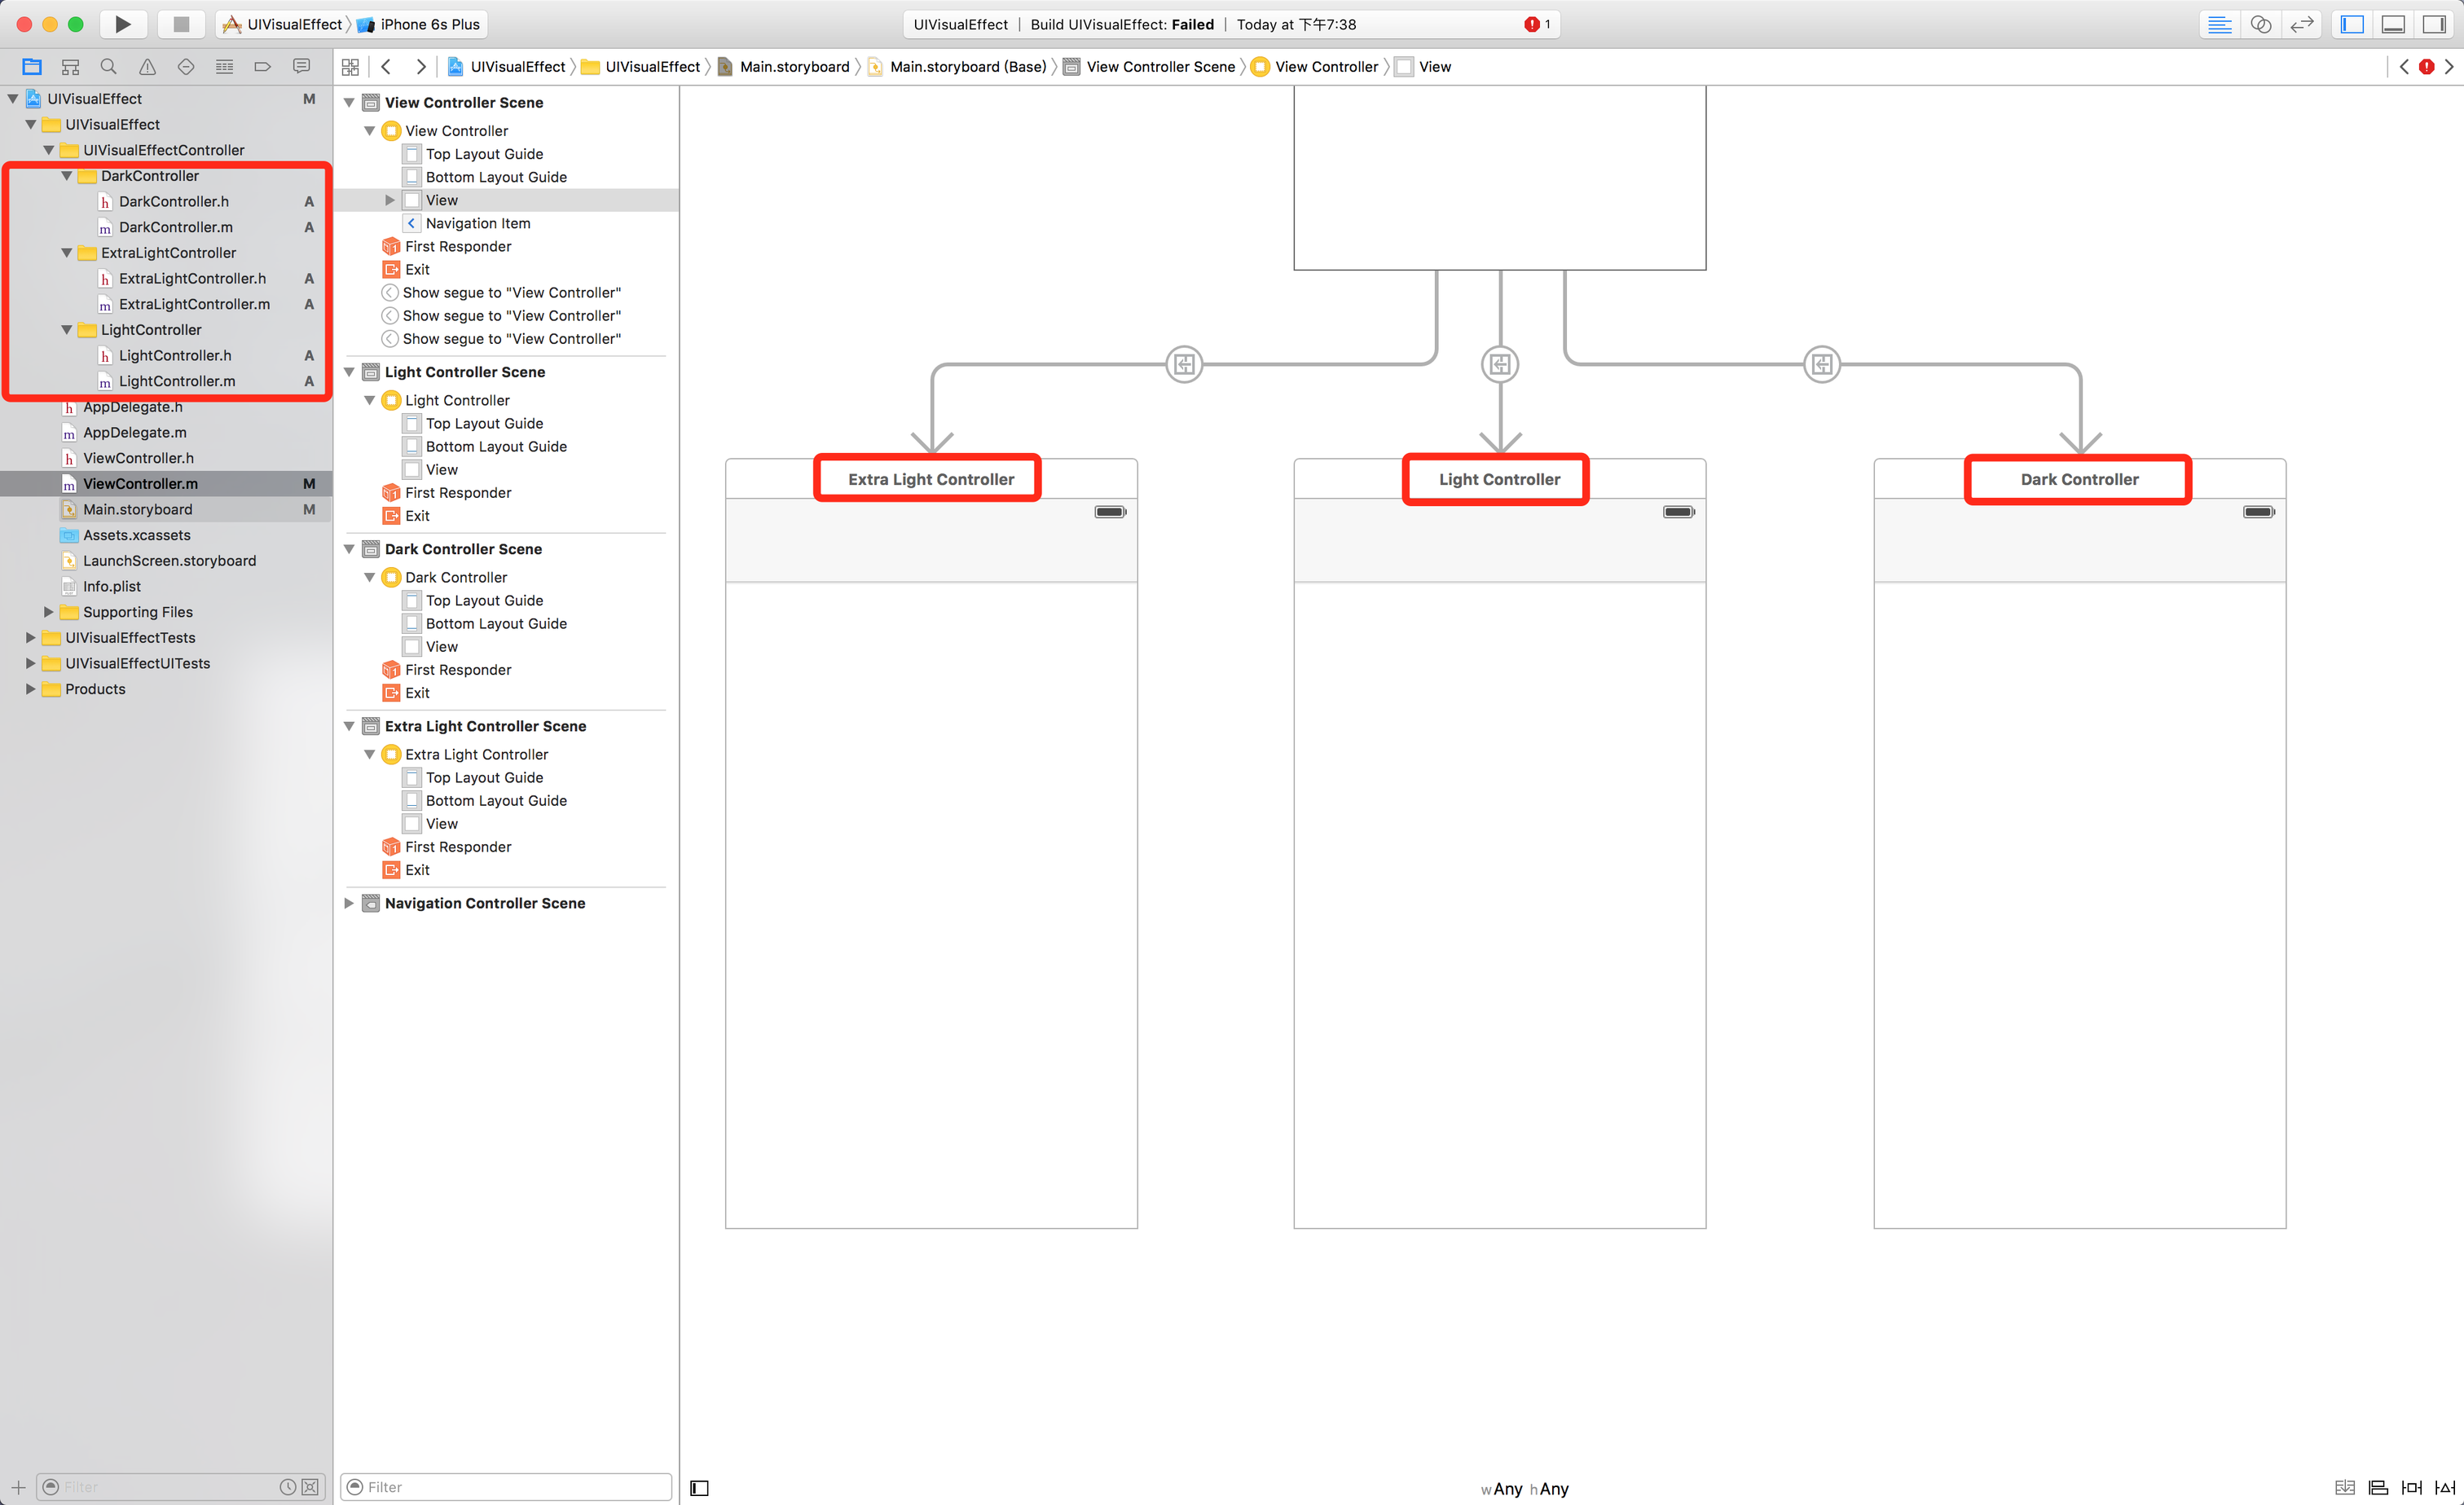Show the Breakpoint navigator icon
Viewport: 2464px width, 1505px height.
pyautogui.click(x=262, y=67)
